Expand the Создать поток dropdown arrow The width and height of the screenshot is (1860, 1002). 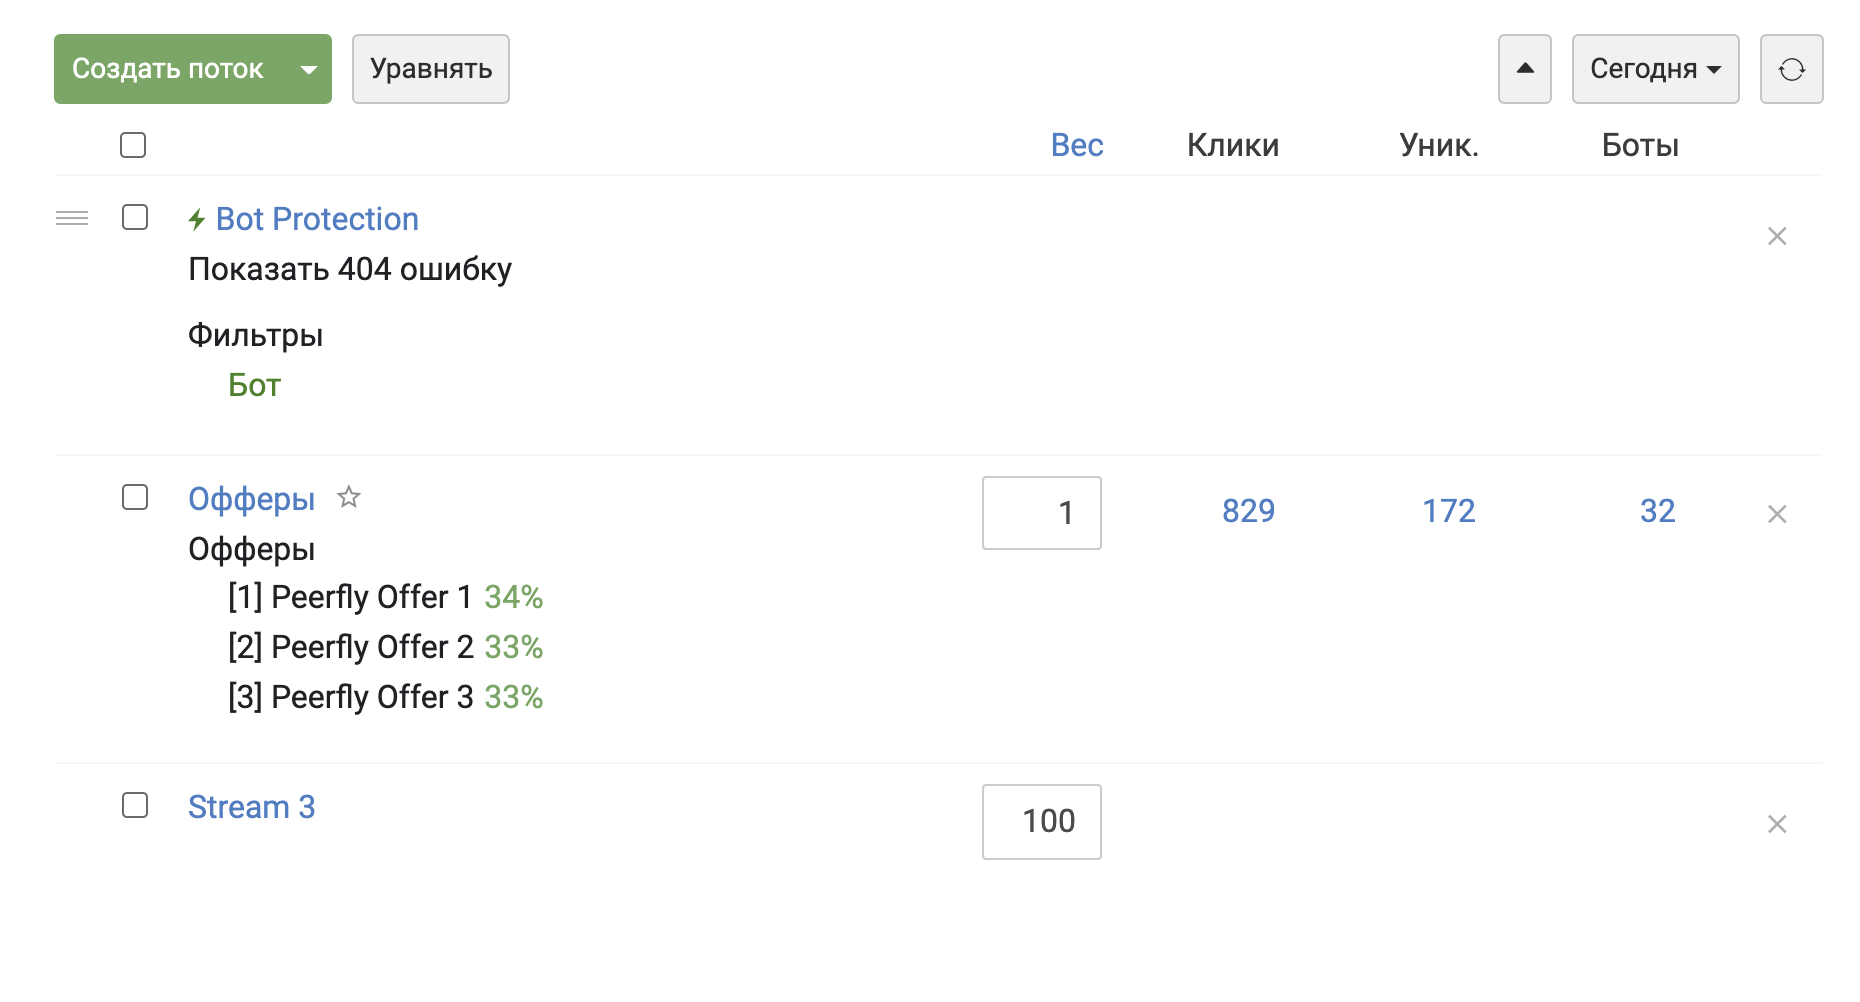[x=309, y=69]
